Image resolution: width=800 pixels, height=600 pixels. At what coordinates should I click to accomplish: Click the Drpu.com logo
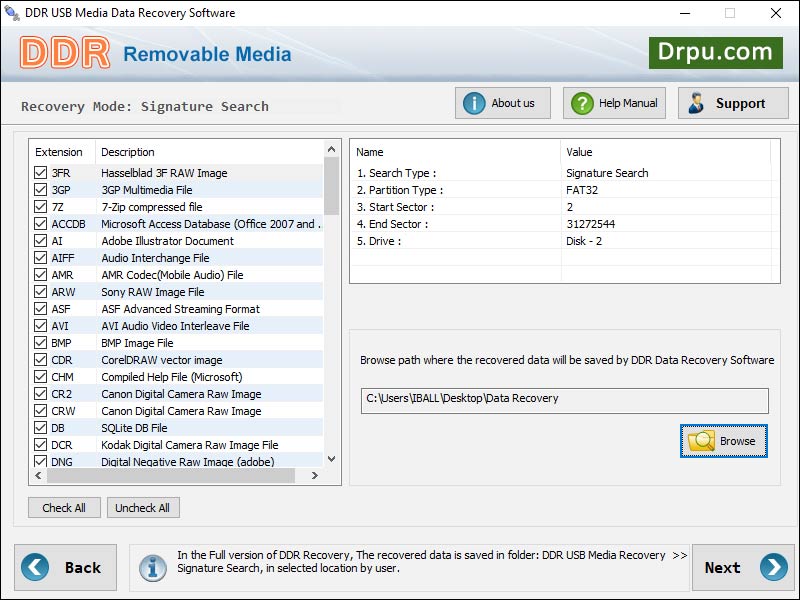point(717,52)
